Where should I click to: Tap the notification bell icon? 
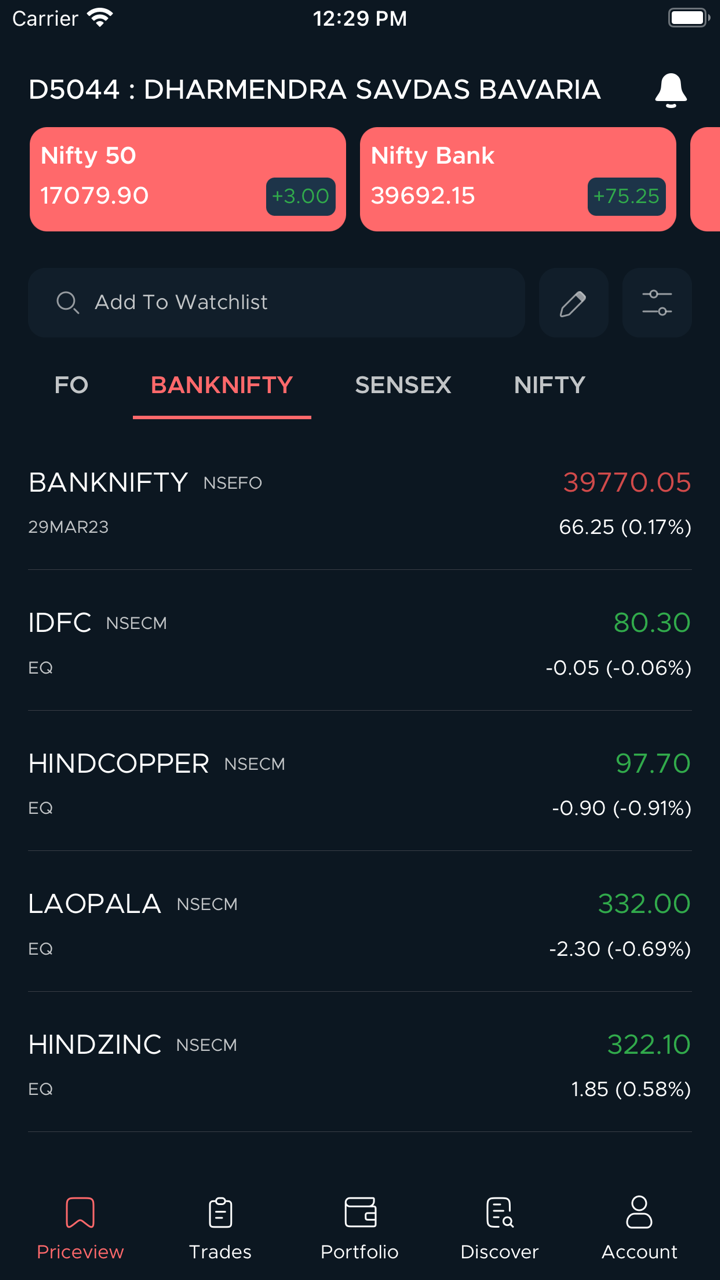pos(670,90)
